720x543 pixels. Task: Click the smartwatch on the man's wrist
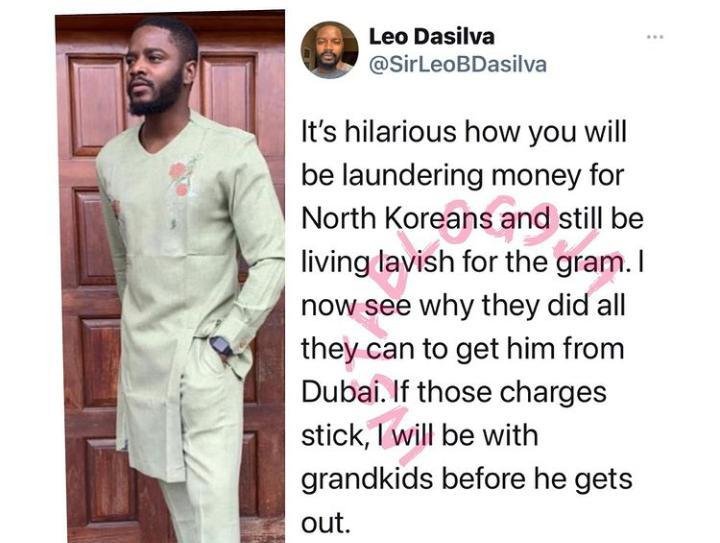click(221, 345)
